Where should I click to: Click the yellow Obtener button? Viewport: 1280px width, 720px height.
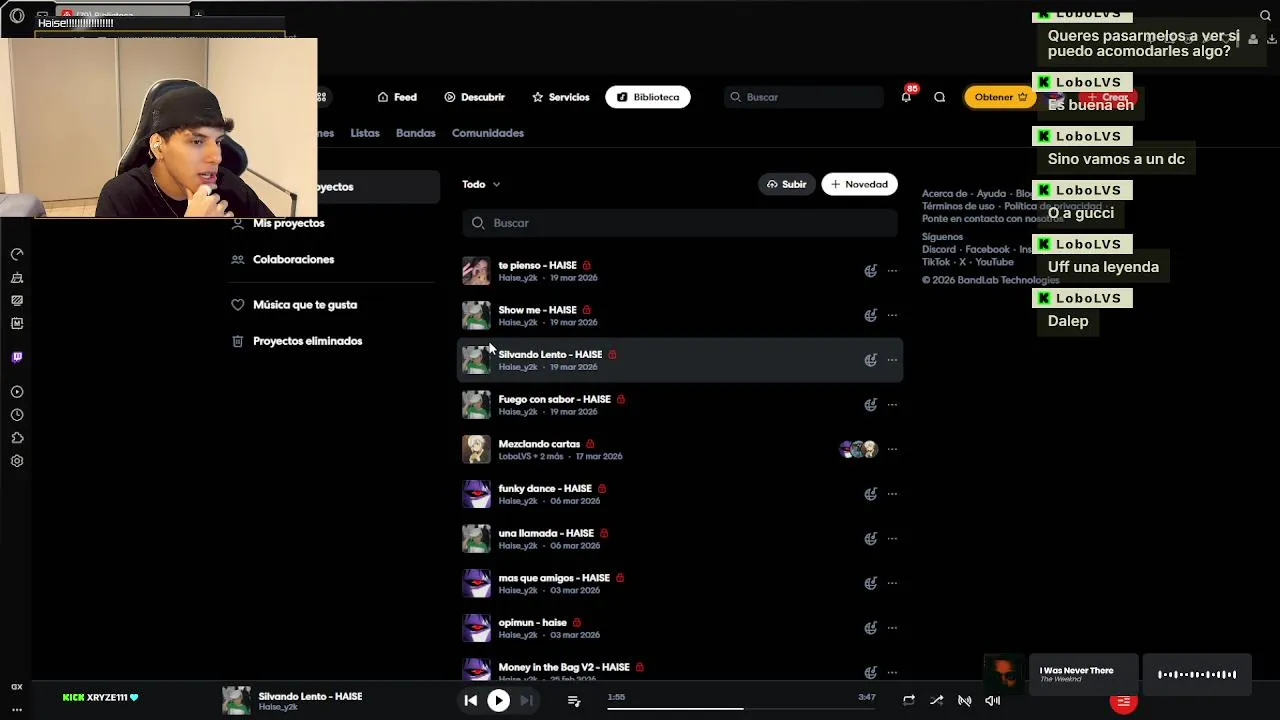[1000, 97]
